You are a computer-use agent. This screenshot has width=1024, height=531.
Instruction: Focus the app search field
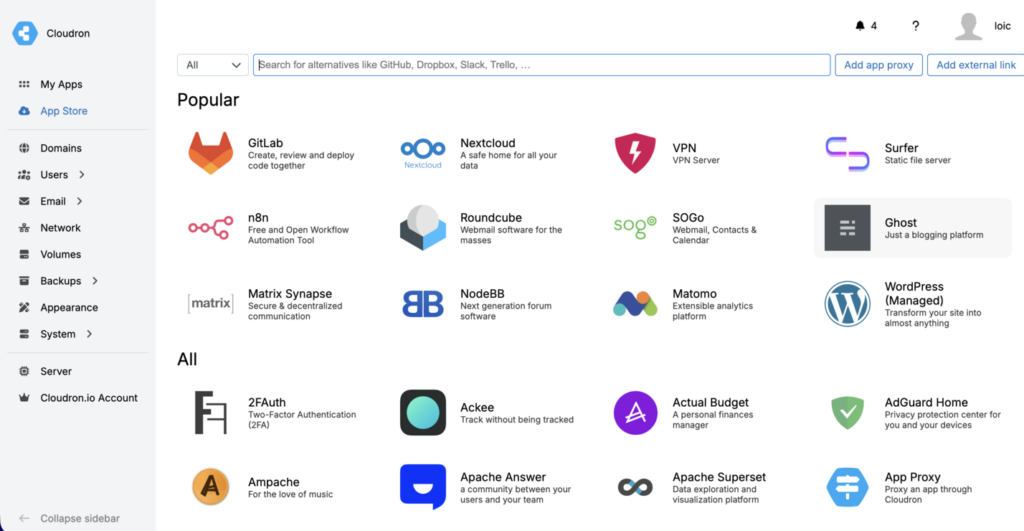point(542,65)
